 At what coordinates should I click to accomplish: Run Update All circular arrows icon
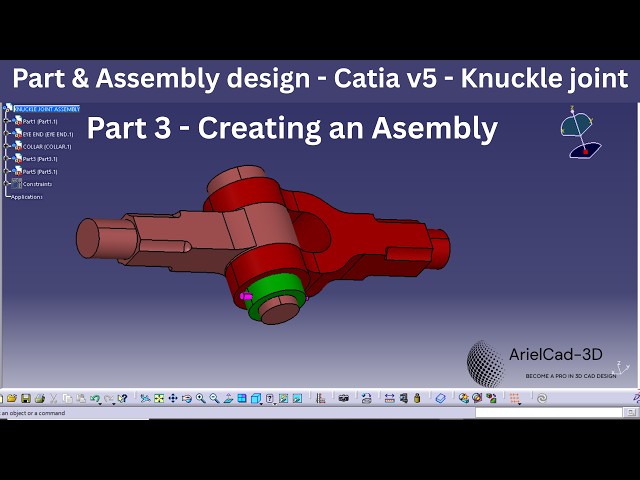pyautogui.click(x=367, y=398)
